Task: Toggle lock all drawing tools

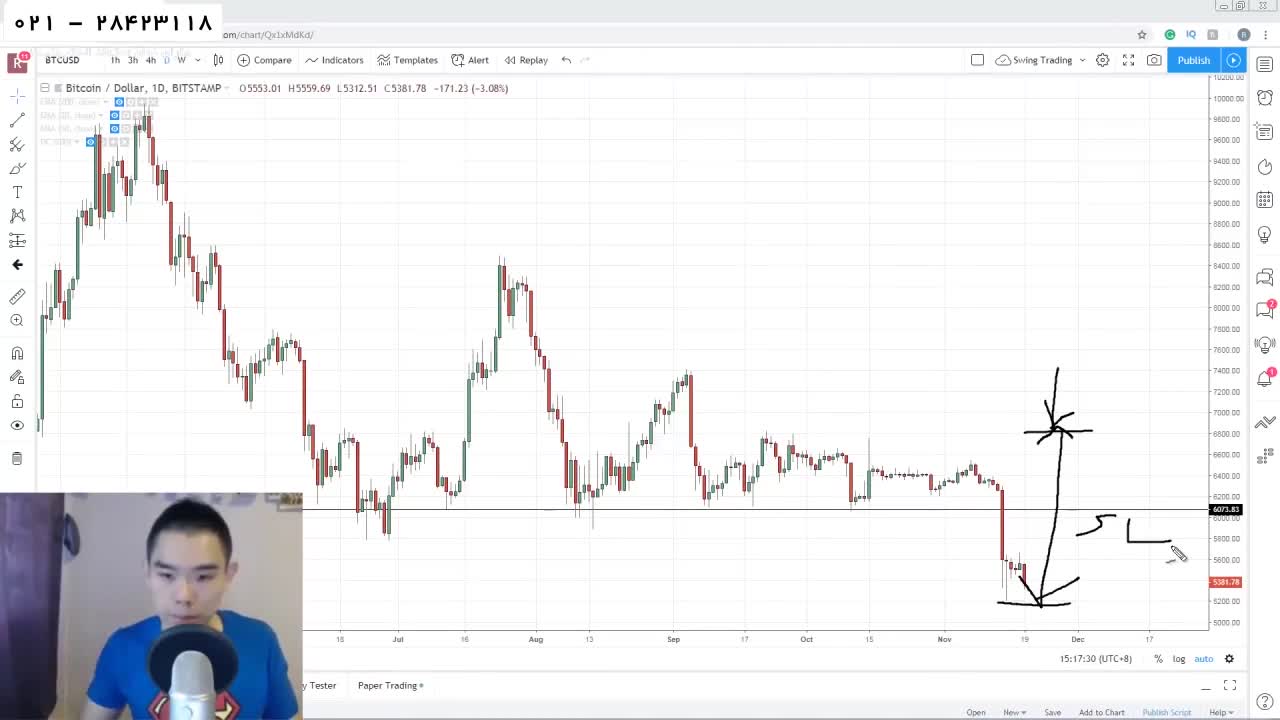Action: 17,401
